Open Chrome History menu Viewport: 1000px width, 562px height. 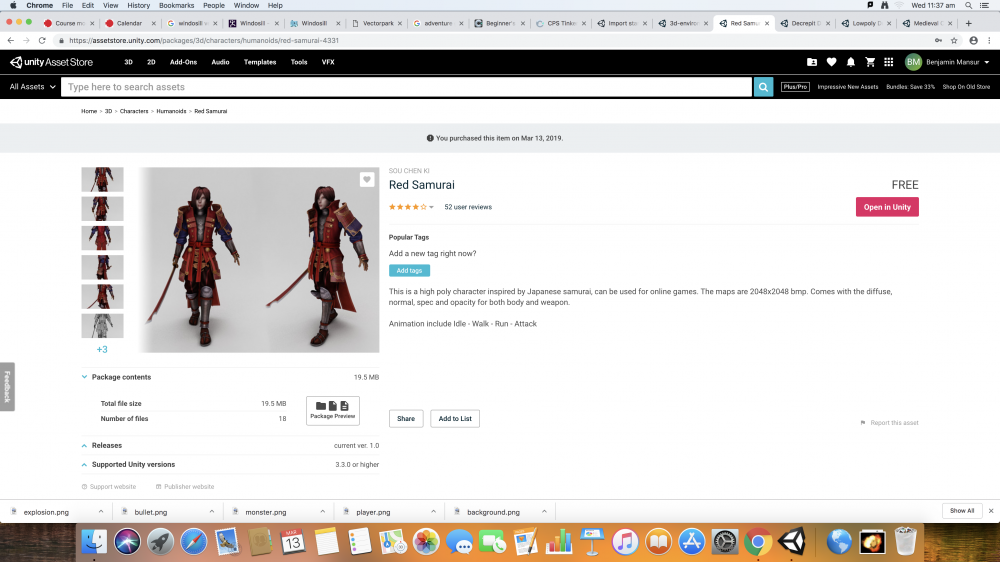click(x=138, y=5)
